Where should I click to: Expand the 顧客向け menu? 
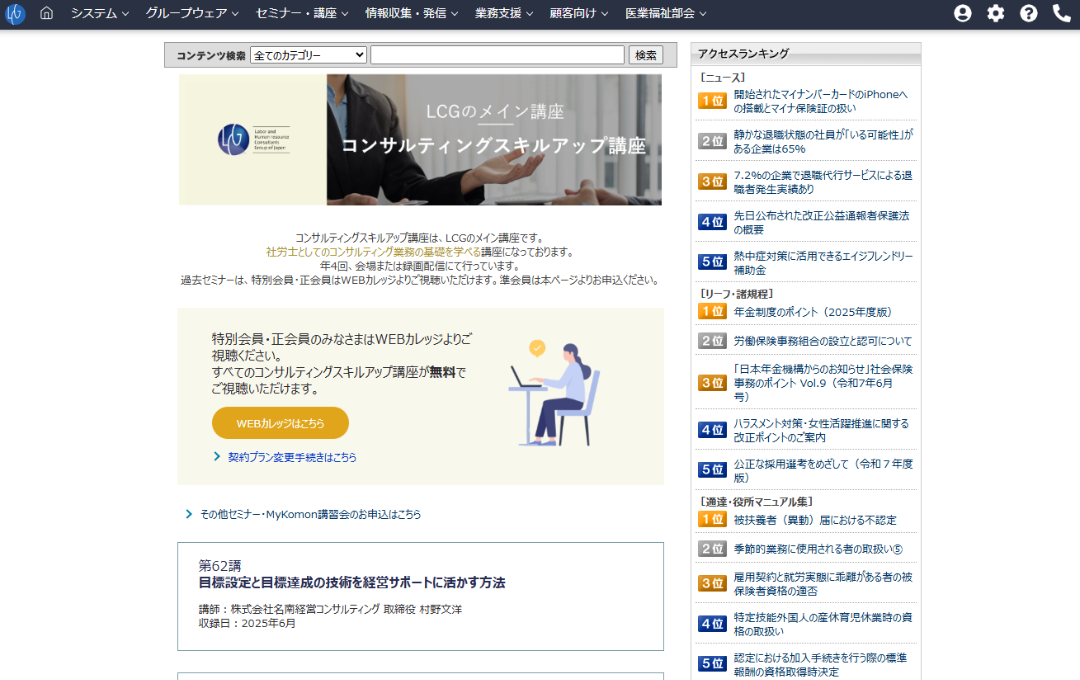[579, 13]
